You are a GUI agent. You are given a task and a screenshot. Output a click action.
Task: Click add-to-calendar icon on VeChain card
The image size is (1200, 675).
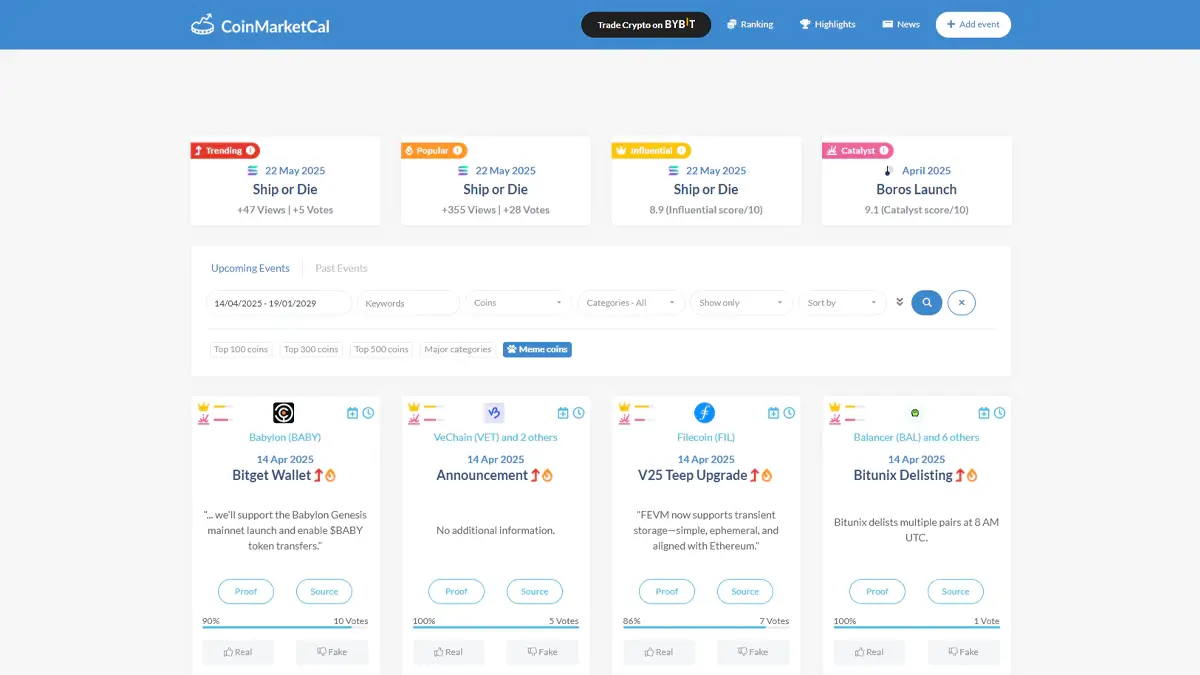click(563, 413)
